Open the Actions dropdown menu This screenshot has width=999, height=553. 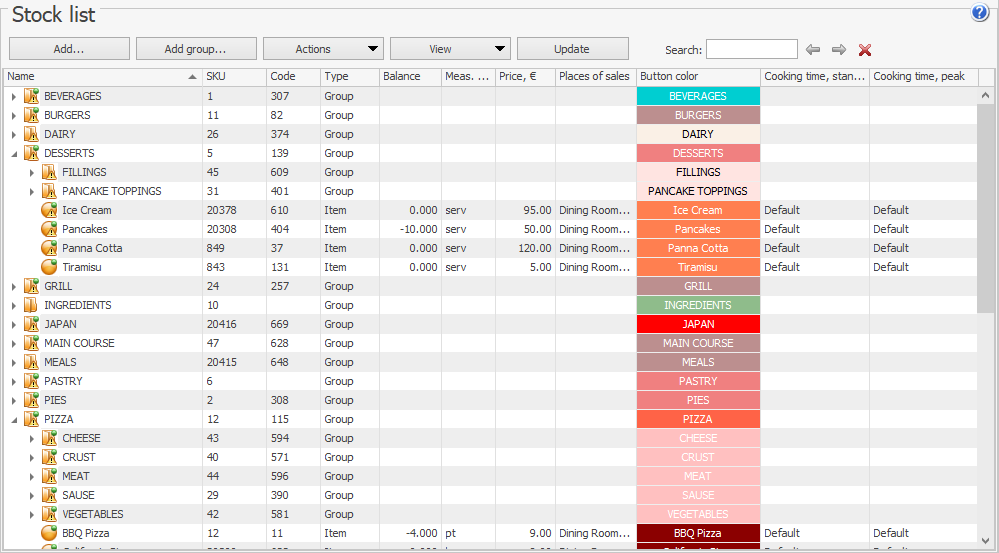tap(323, 49)
